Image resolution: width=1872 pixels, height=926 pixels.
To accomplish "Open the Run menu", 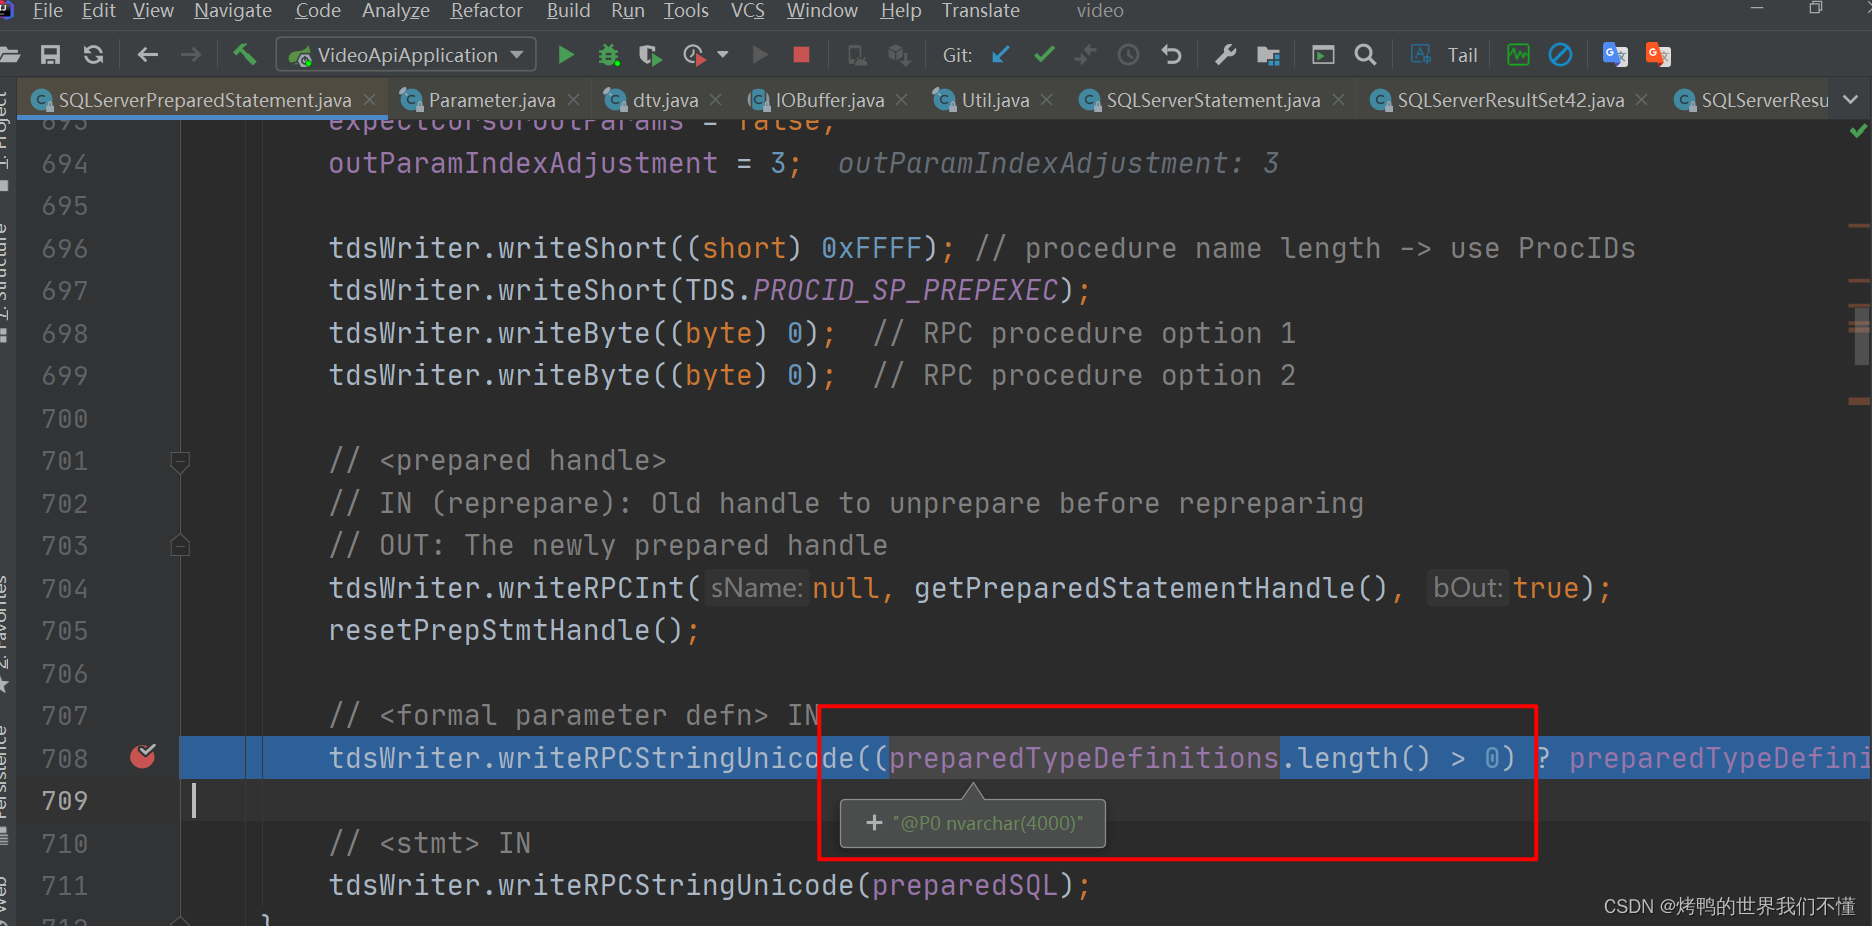I will (x=627, y=11).
